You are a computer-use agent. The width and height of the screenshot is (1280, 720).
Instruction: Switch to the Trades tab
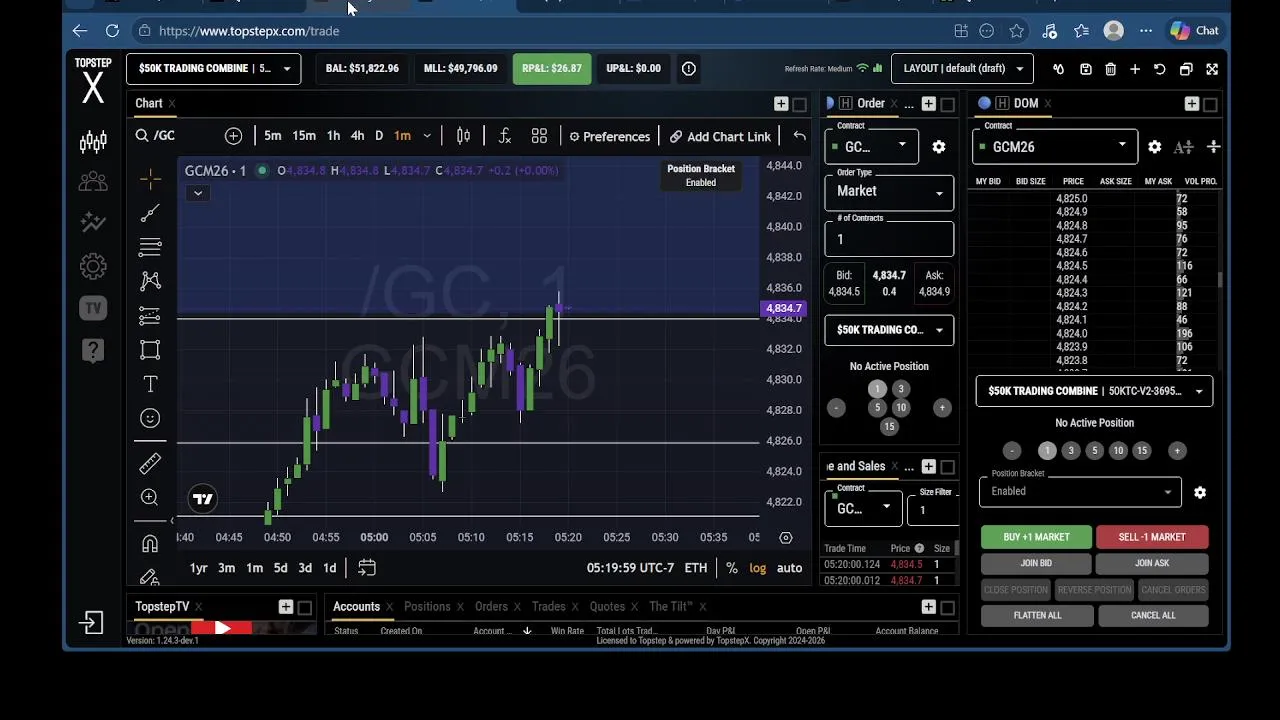tap(548, 607)
